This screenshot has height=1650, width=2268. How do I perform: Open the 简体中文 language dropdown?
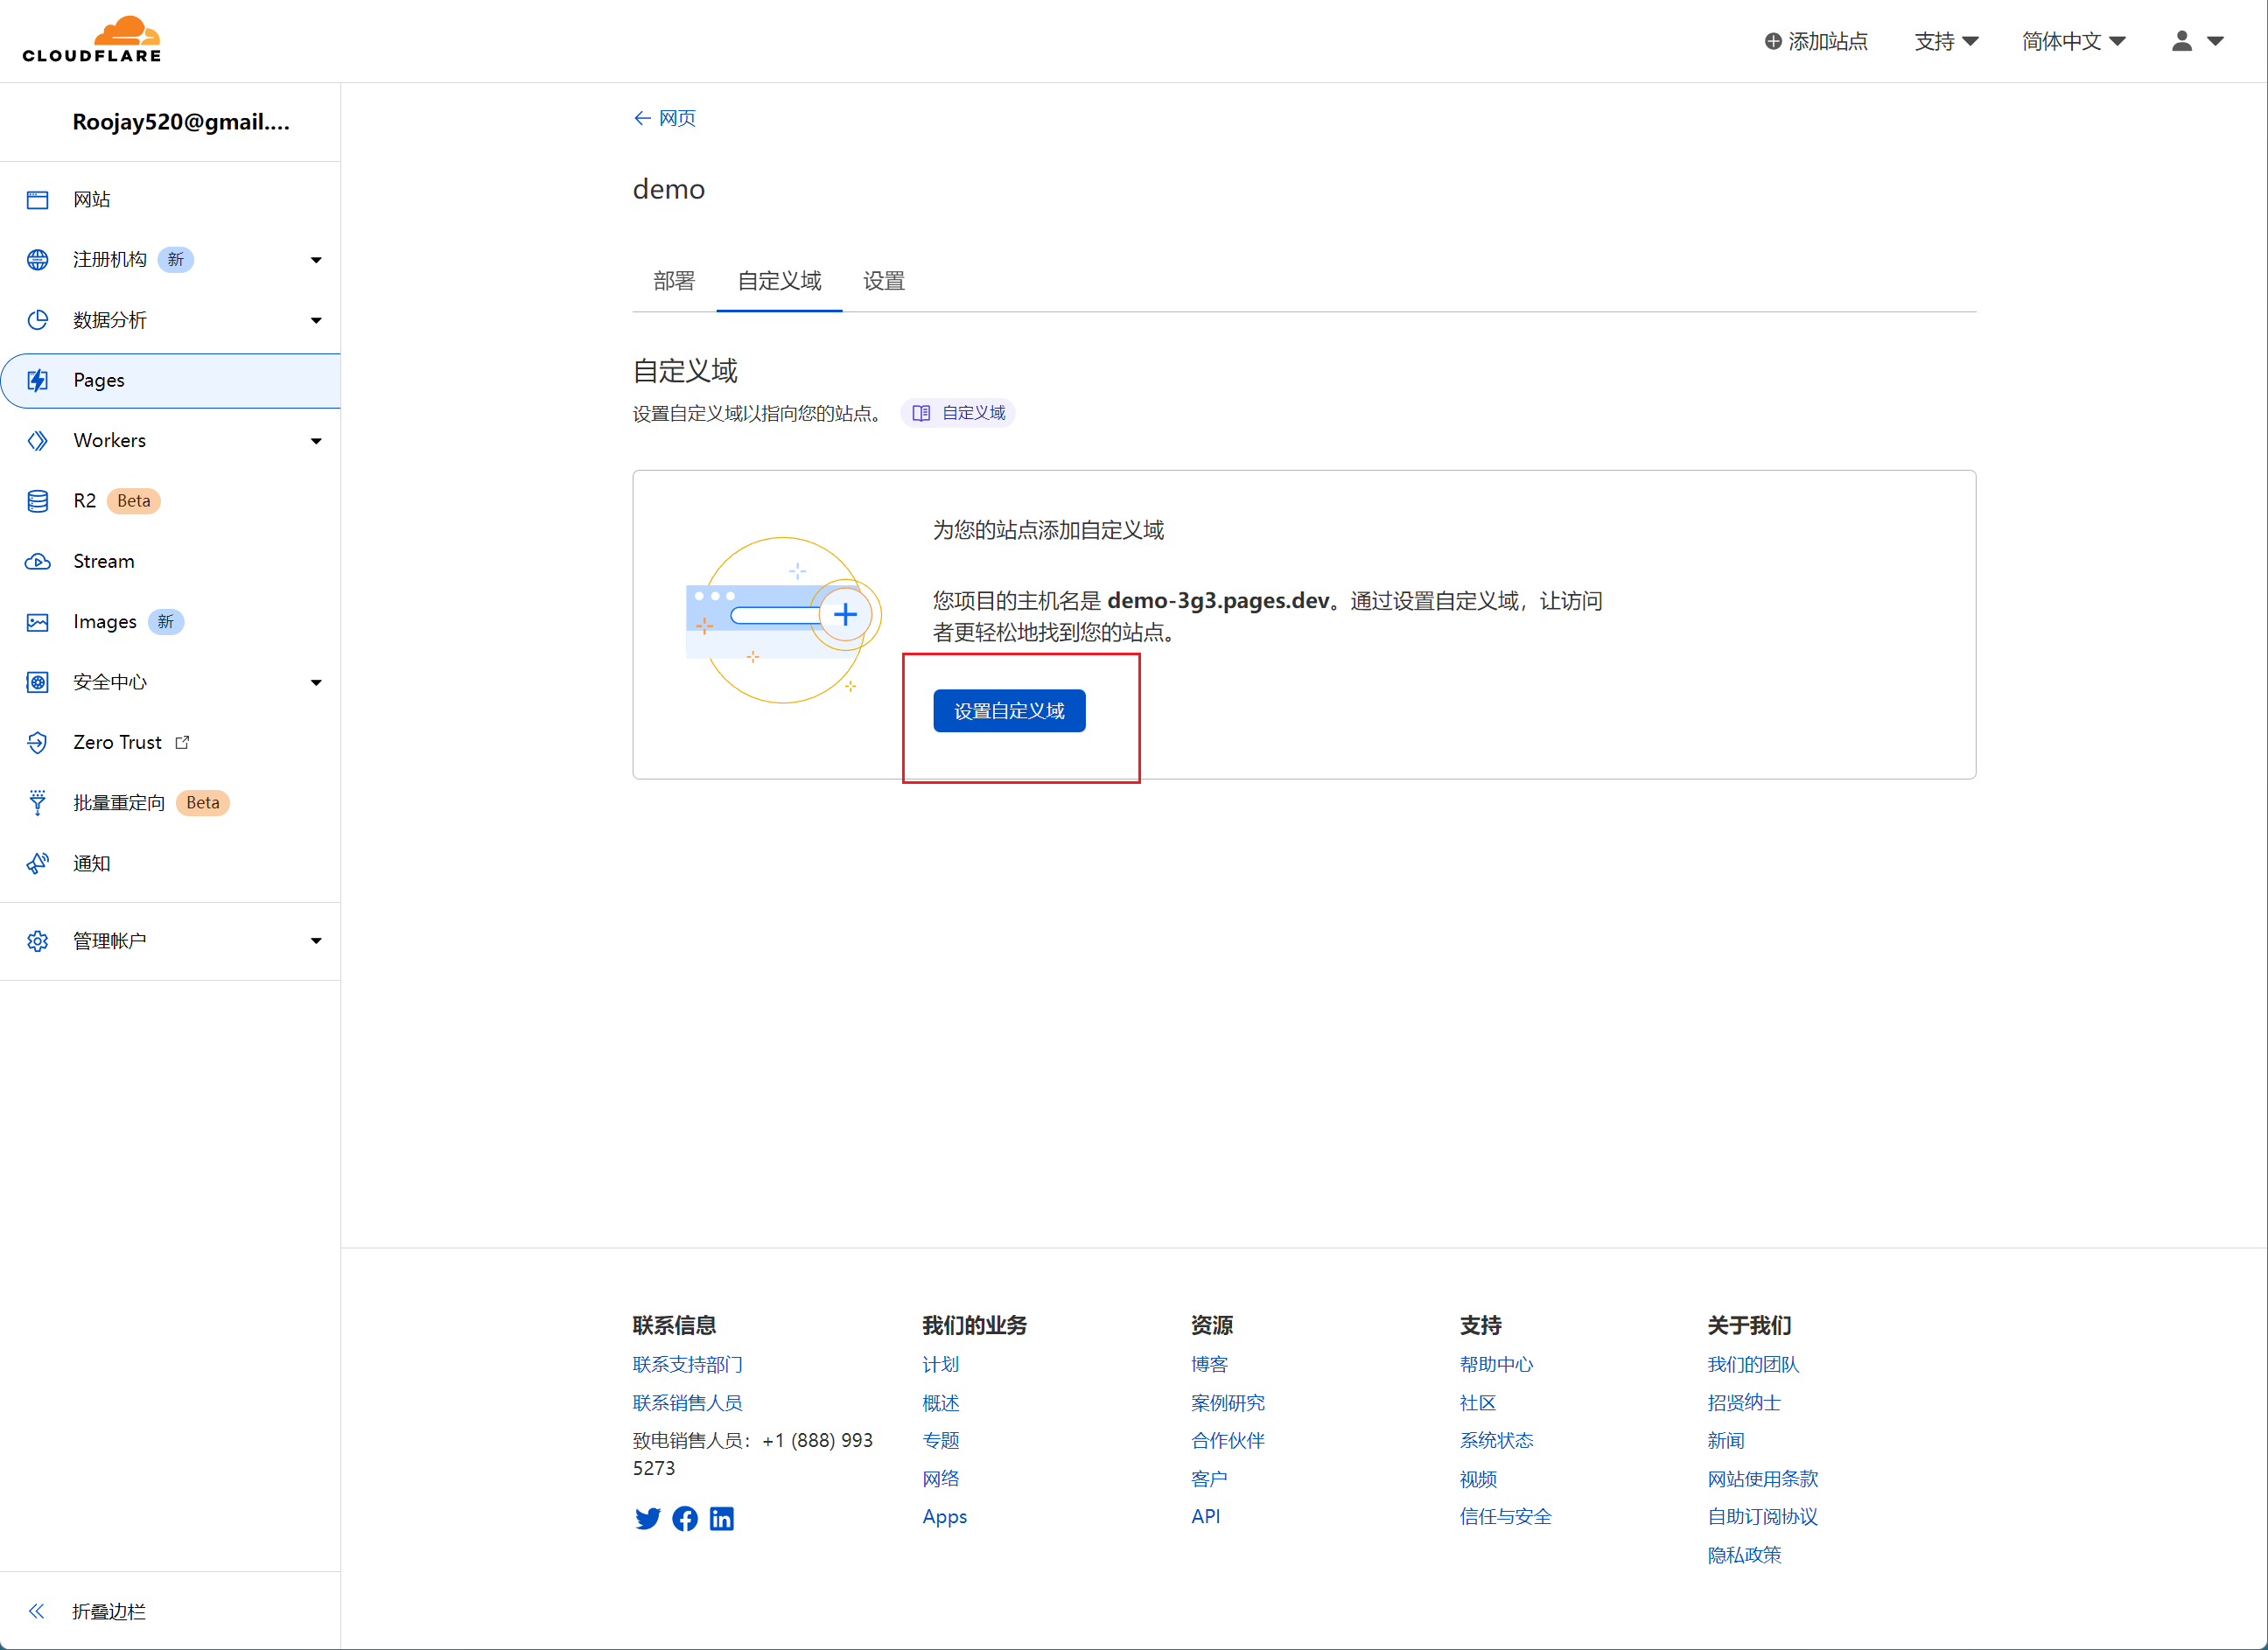click(2072, 41)
